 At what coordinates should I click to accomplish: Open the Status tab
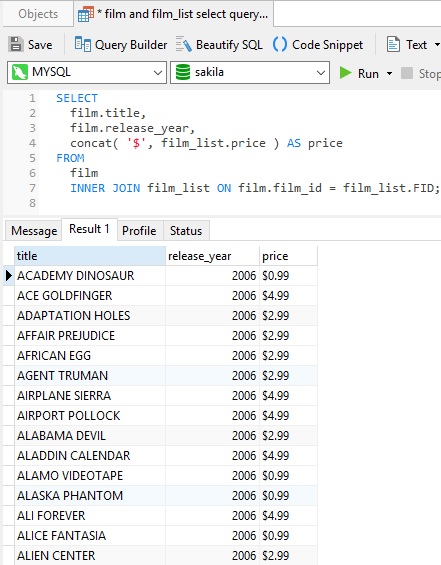(186, 231)
